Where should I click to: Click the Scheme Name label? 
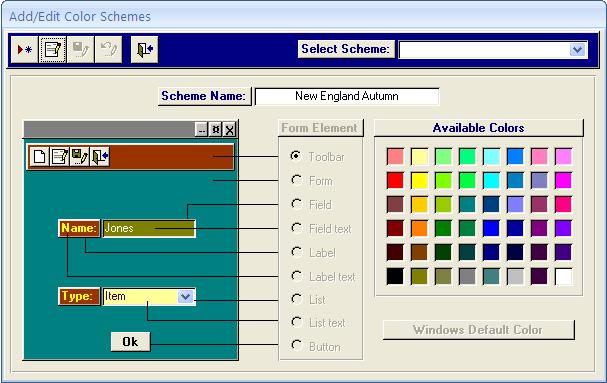coord(204,96)
